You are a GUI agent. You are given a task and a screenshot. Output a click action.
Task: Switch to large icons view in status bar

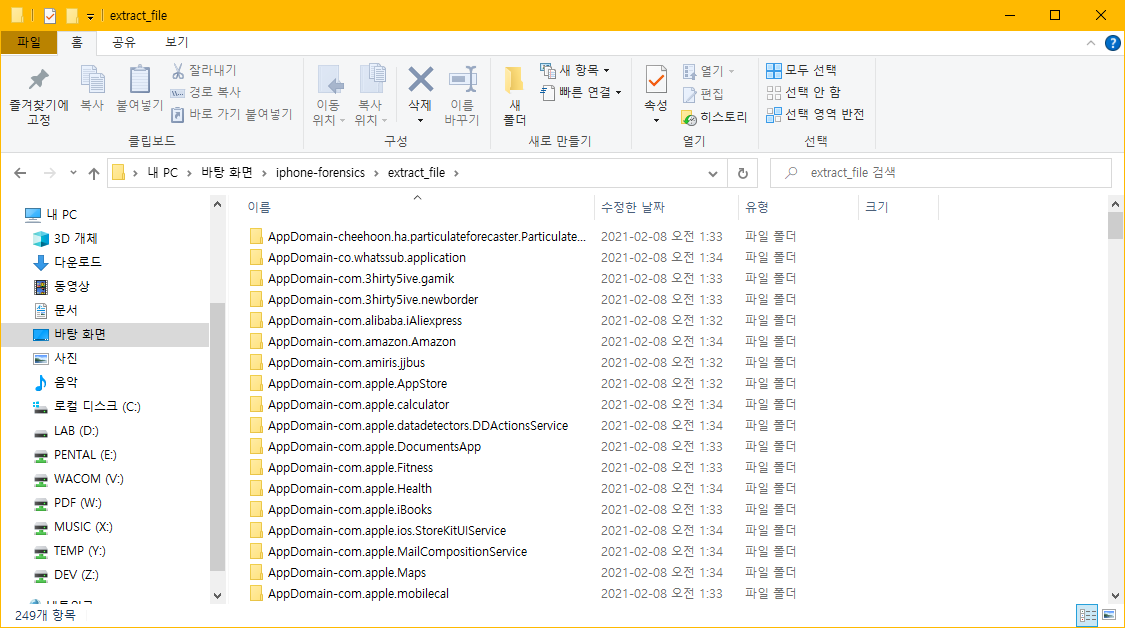click(1109, 615)
